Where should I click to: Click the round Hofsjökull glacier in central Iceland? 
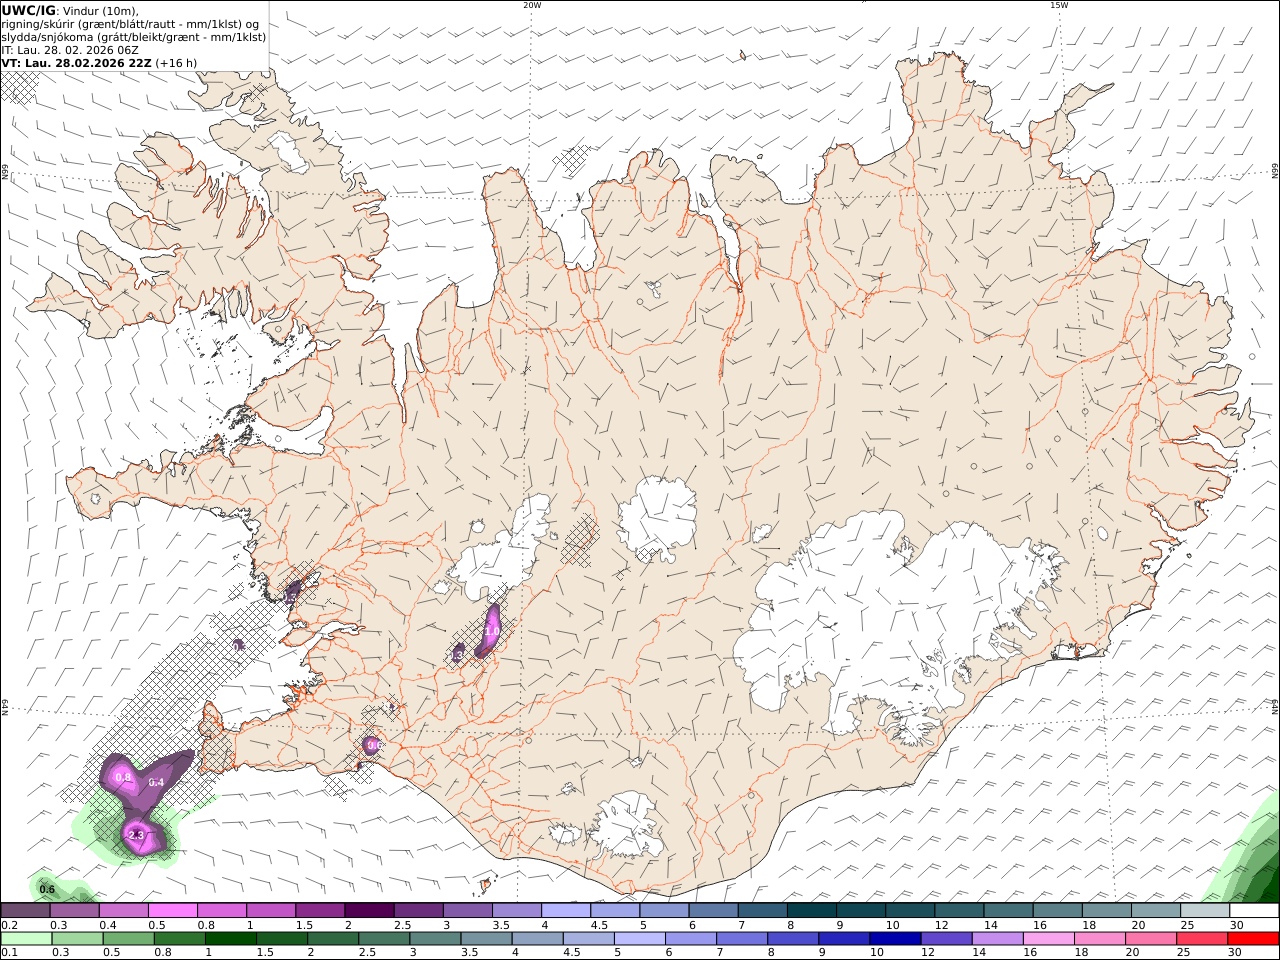coord(657,517)
